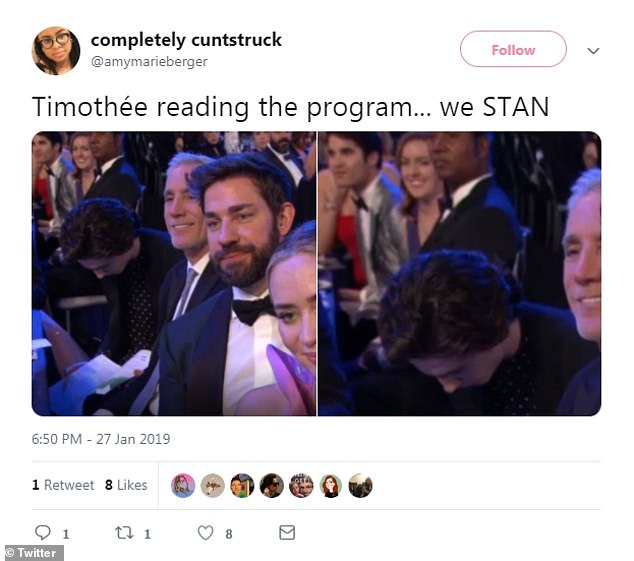This screenshot has height=561, width=634.
Task: Open the tweet options chevron menu
Action: (x=593, y=51)
